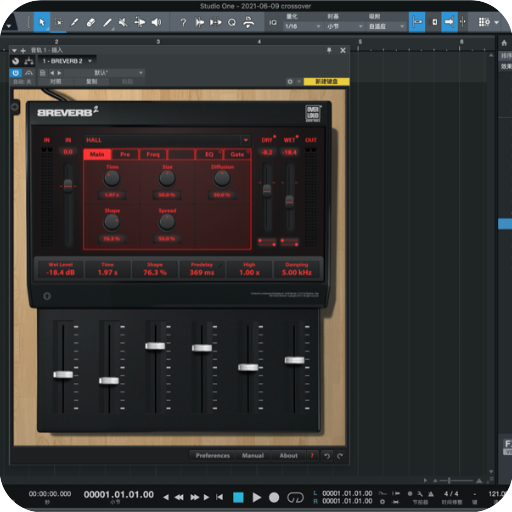This screenshot has height=512, width=512.
Task: Add an insert with the plus icon
Action: 23,51
